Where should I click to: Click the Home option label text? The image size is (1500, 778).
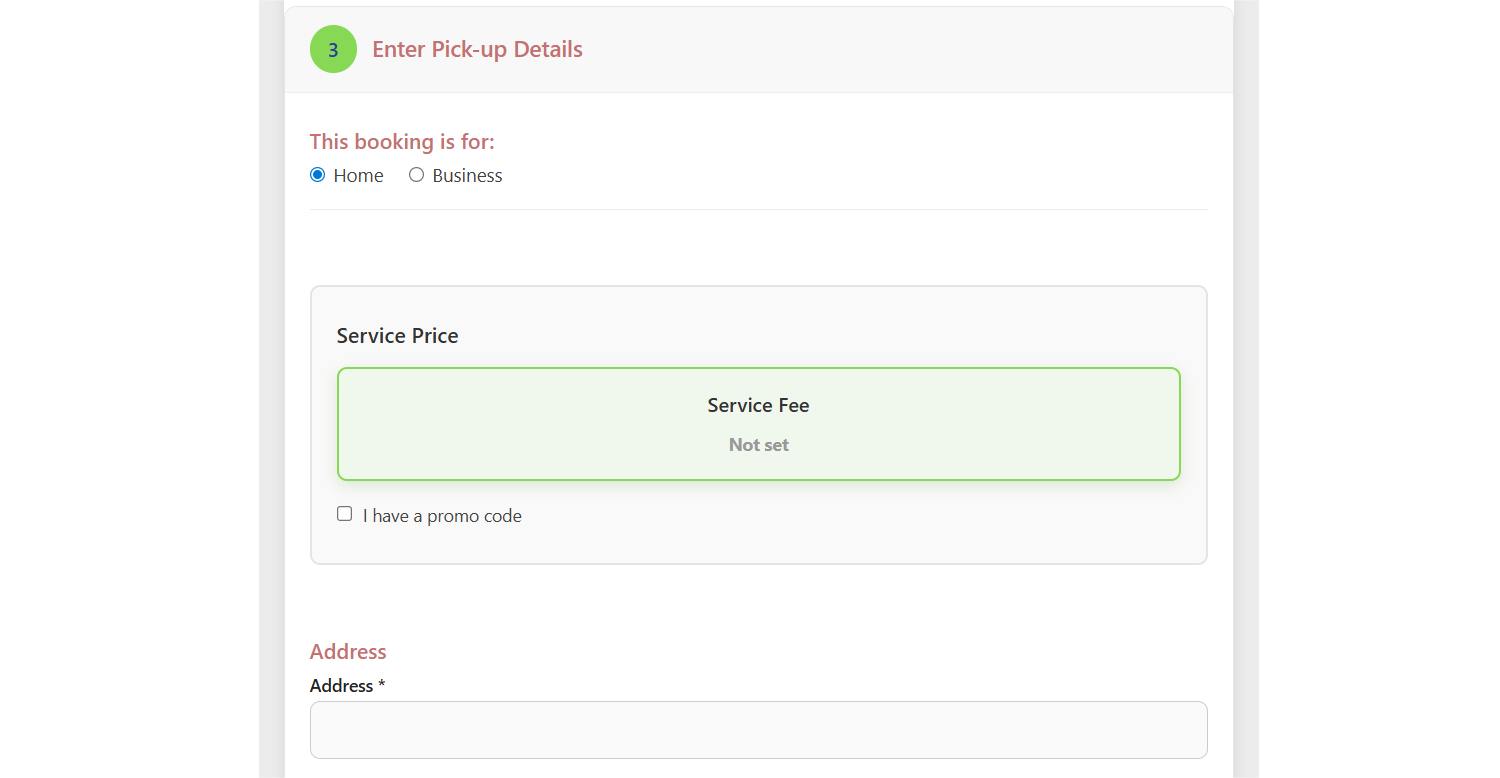(358, 176)
